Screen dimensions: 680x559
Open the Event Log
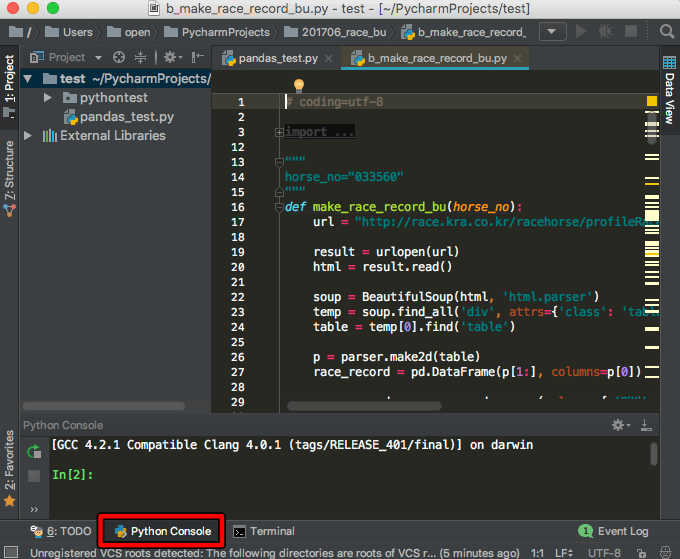[x=614, y=531]
